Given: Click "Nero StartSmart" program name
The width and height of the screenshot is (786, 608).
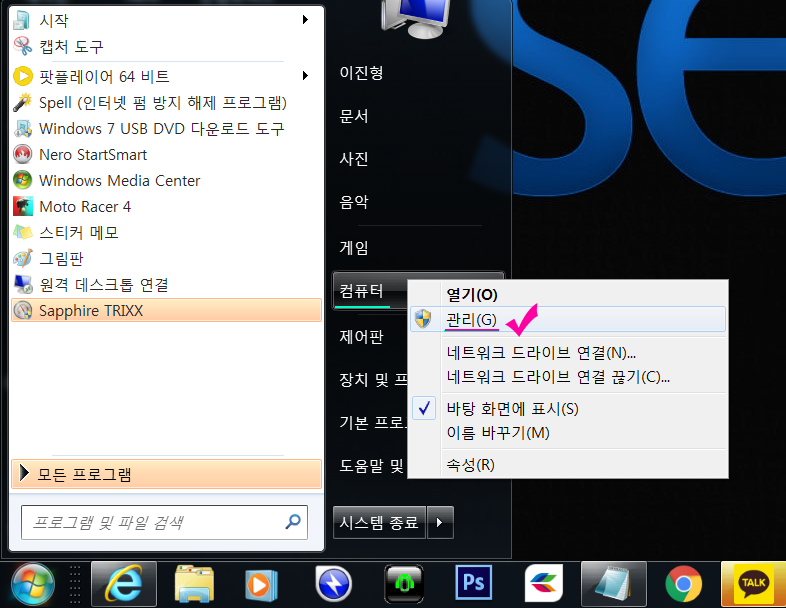Looking at the screenshot, I should click(93, 154).
